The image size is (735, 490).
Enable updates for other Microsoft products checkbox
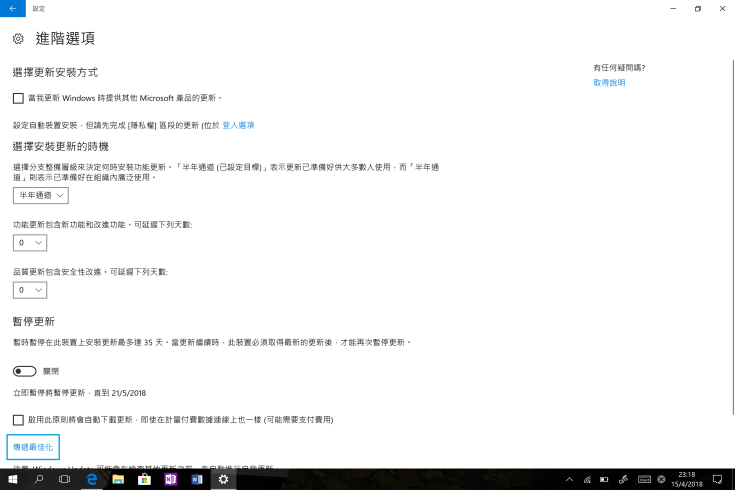point(18,98)
